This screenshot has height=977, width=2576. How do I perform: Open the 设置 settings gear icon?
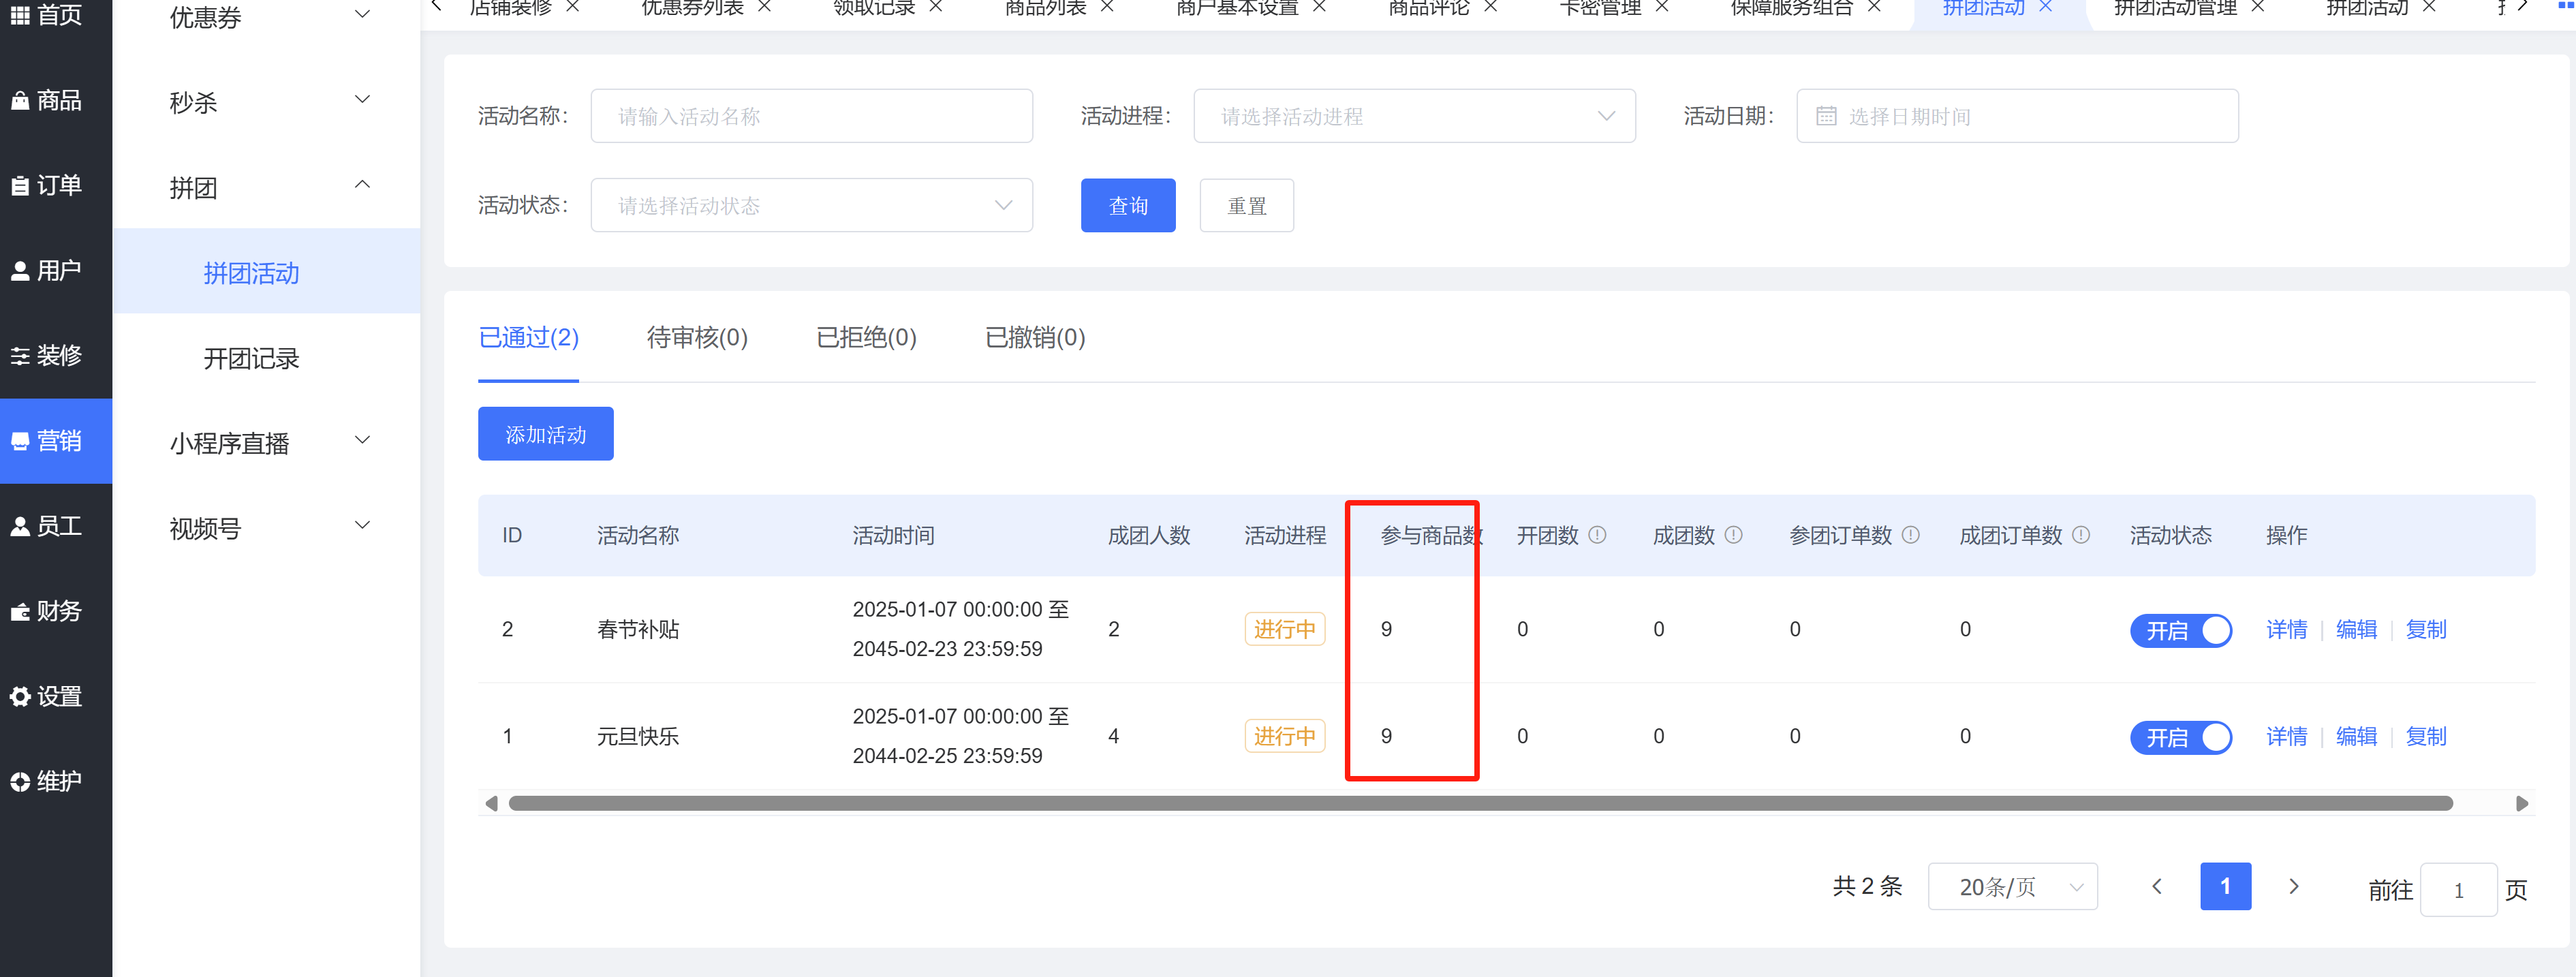(20, 696)
